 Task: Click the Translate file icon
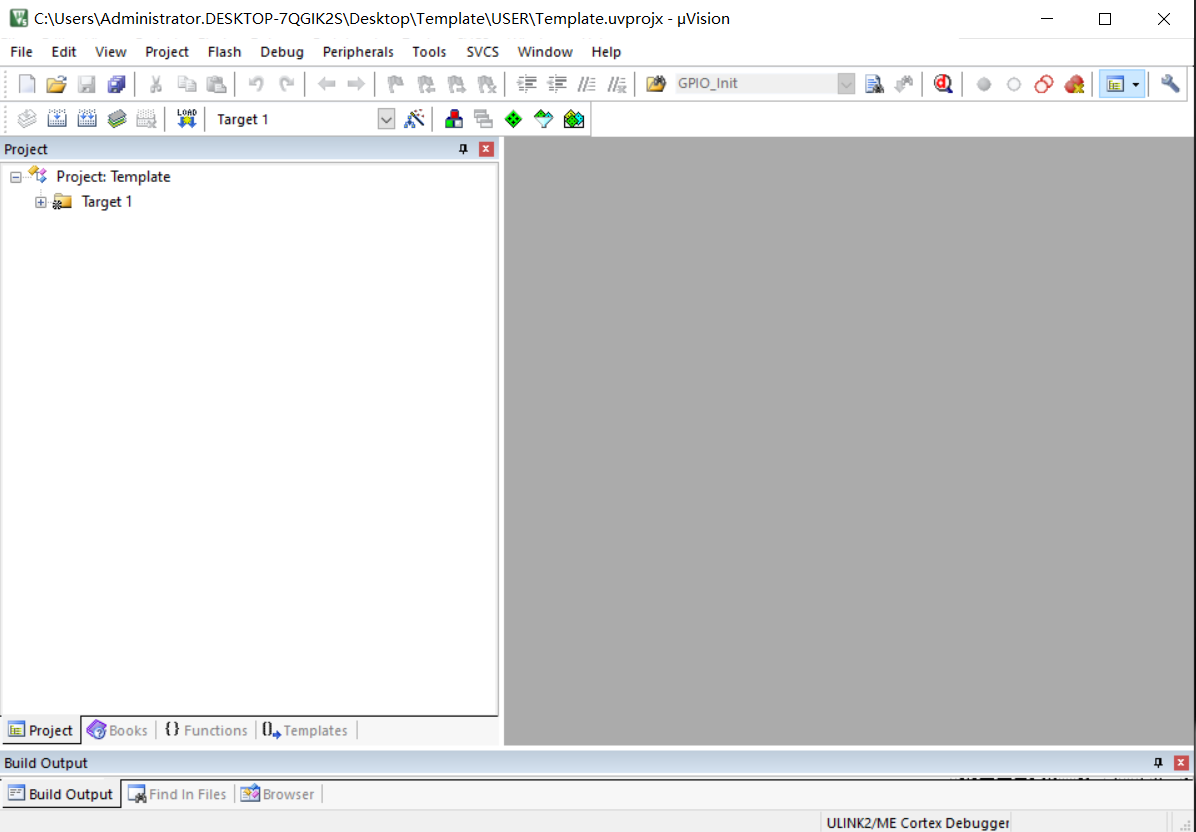27,119
